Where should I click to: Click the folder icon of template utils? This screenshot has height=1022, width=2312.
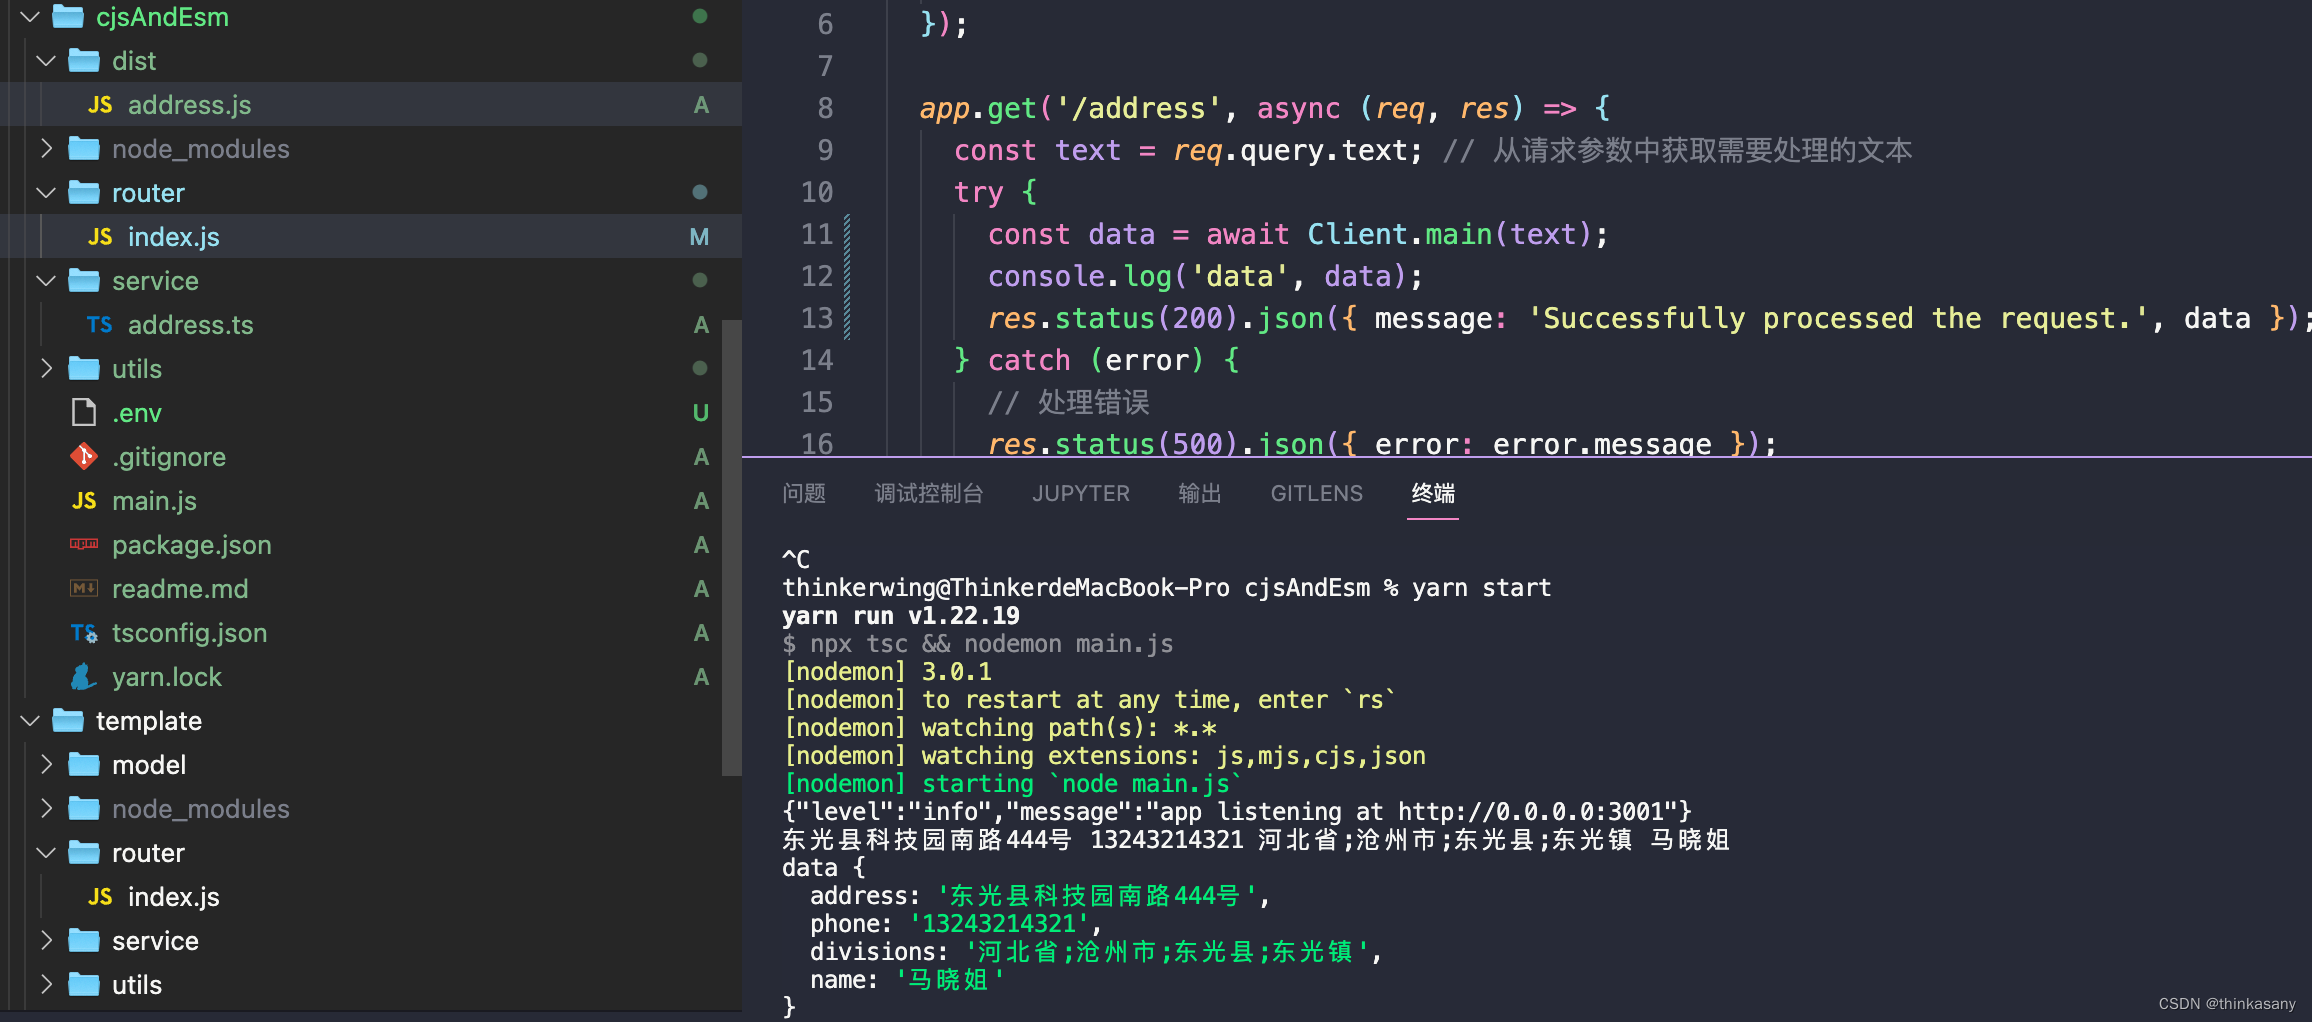click(x=85, y=984)
